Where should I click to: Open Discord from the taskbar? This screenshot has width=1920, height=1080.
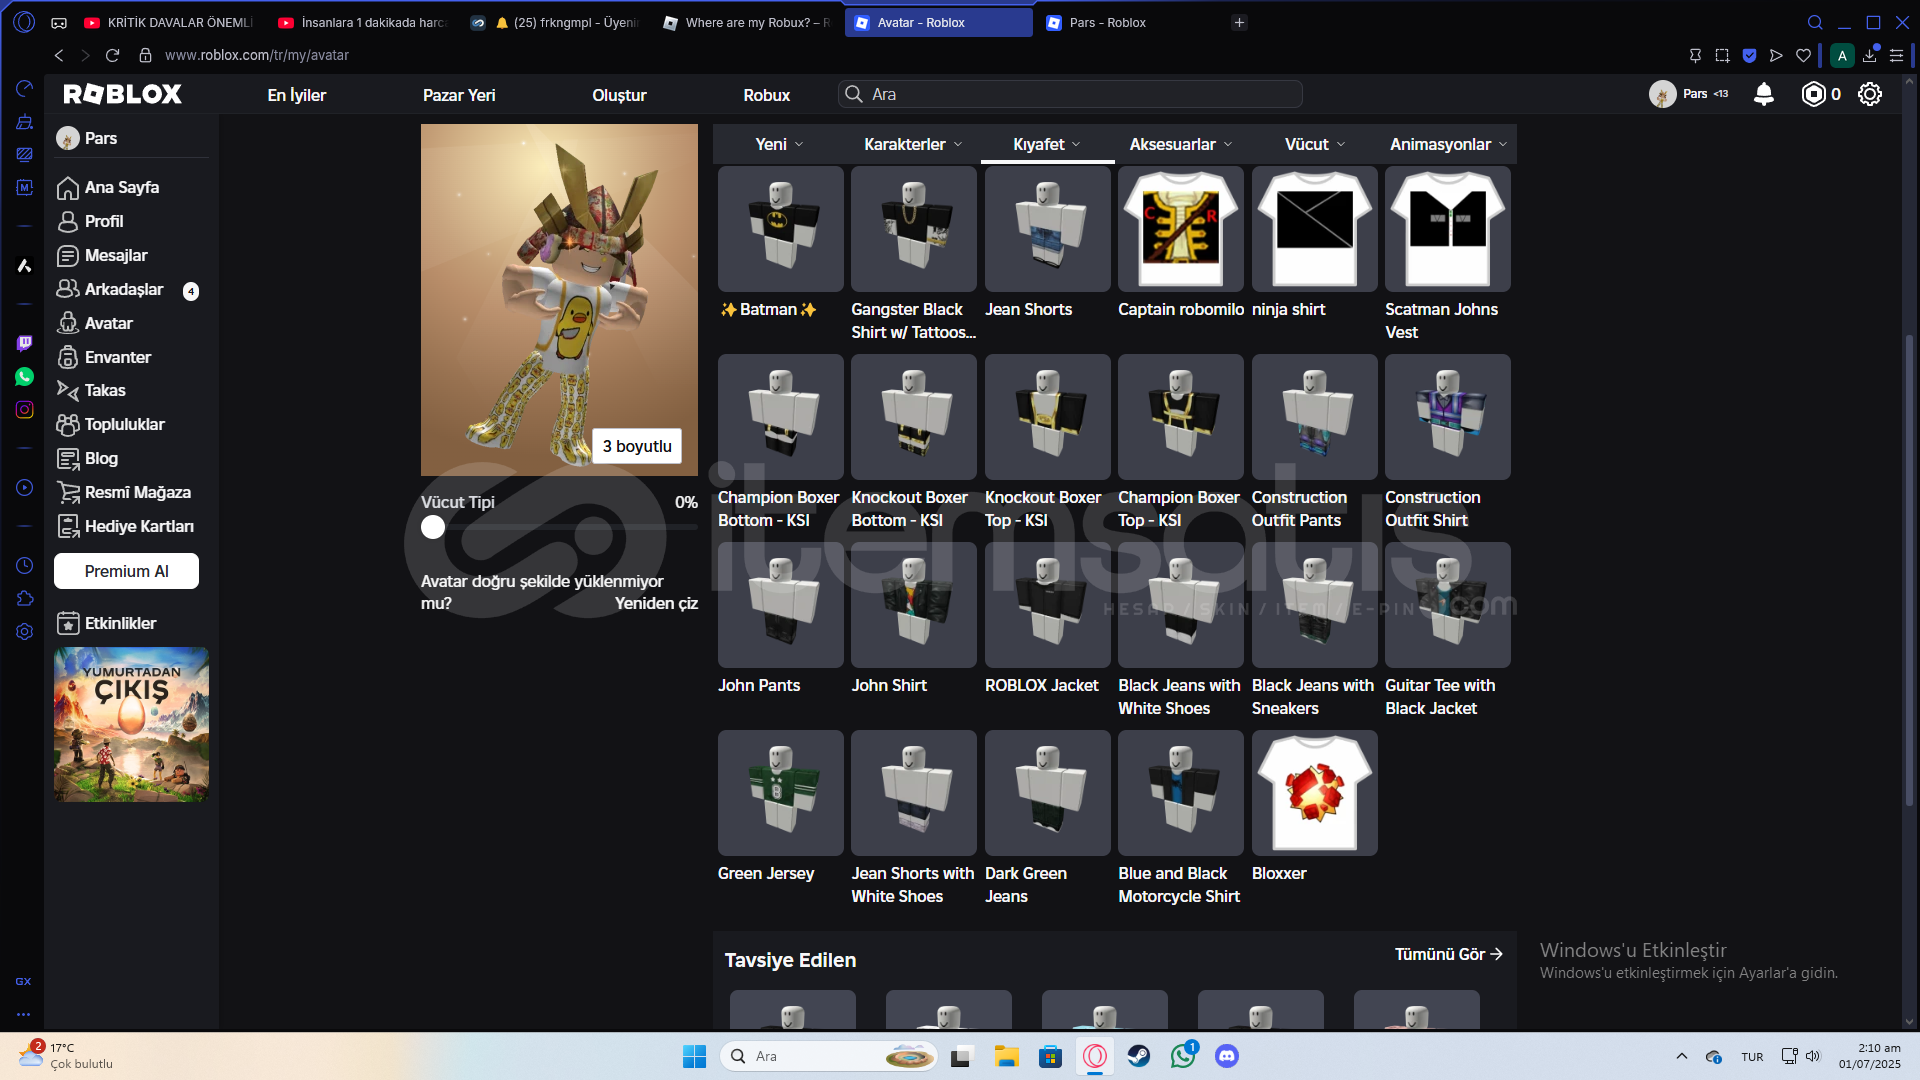tap(1227, 1056)
